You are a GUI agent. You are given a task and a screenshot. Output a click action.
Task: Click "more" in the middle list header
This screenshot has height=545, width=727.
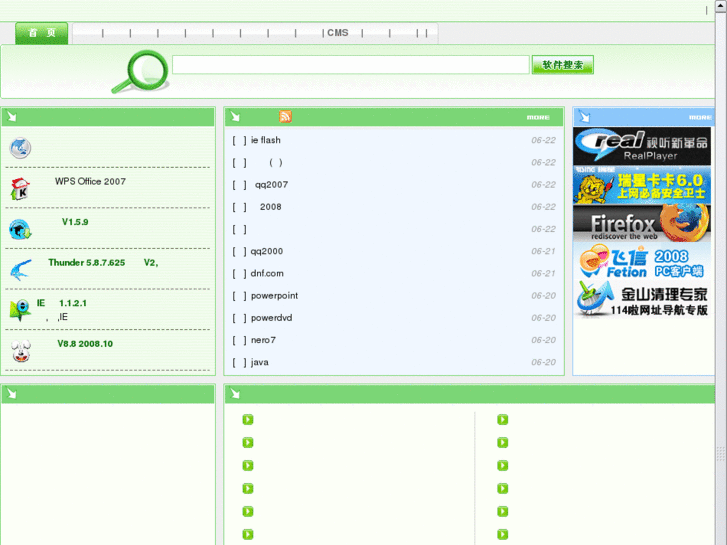click(x=538, y=117)
